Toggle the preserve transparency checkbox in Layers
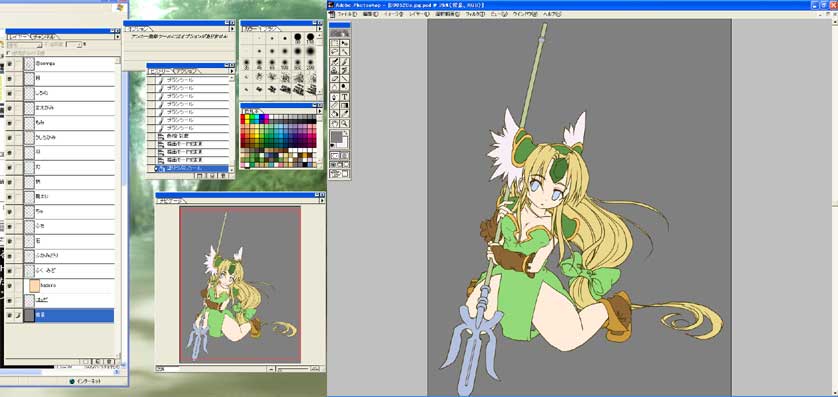838x397 pixels. [8, 53]
